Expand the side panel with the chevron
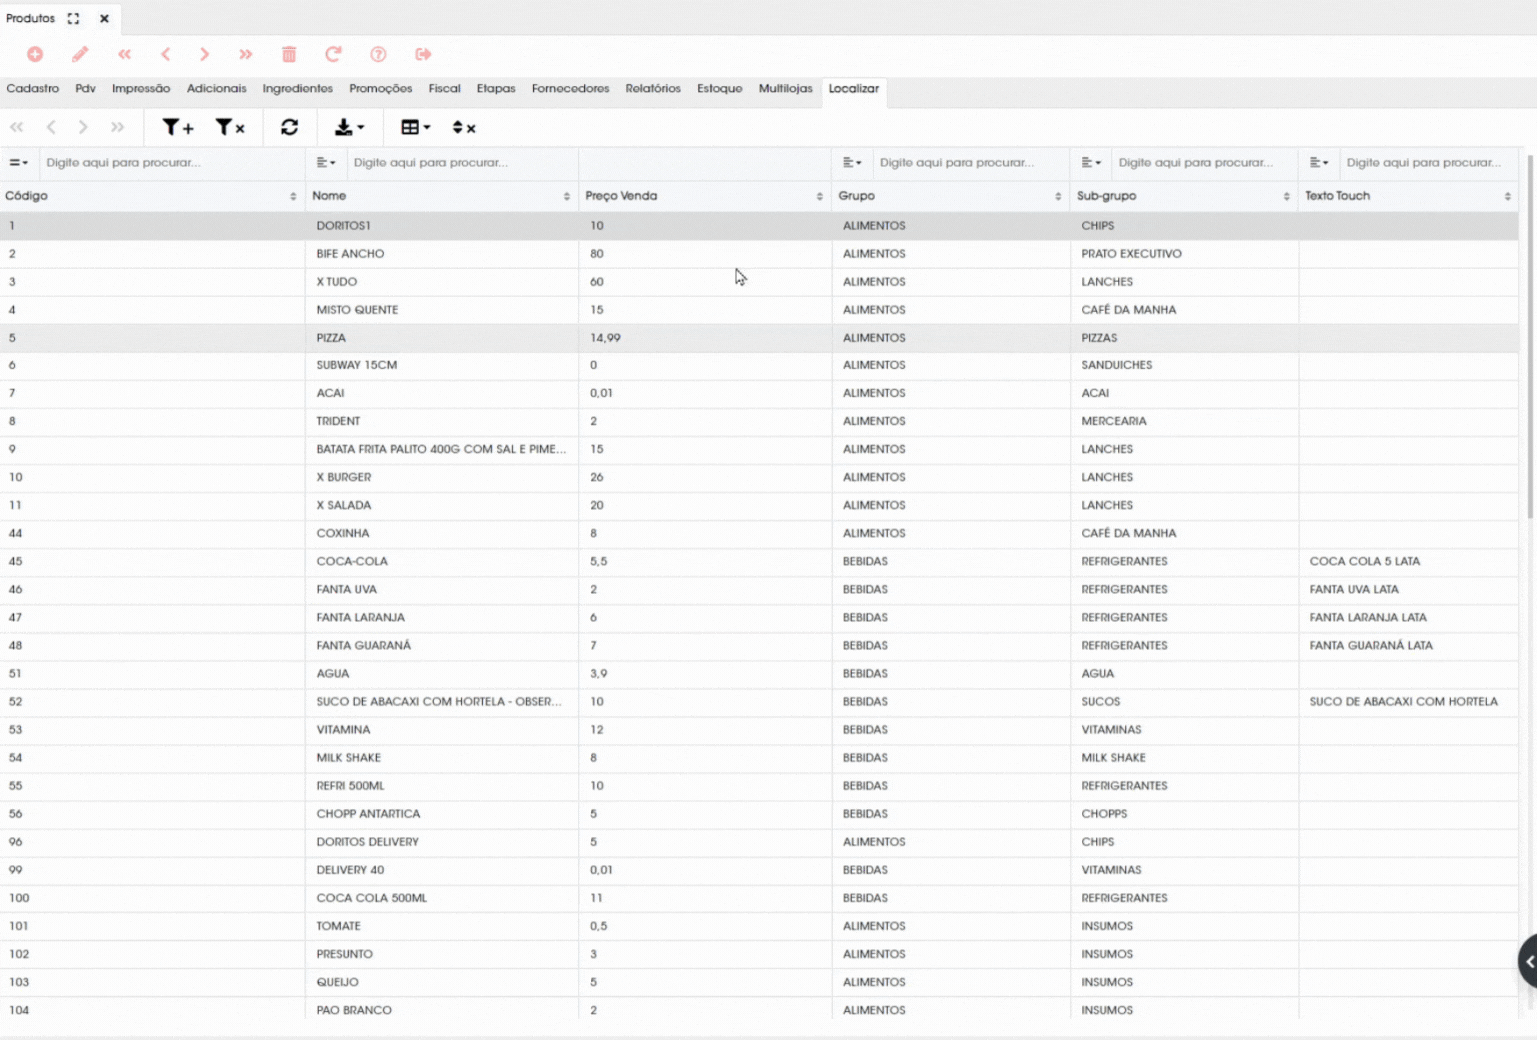The height and width of the screenshot is (1040, 1537). pyautogui.click(x=1528, y=962)
